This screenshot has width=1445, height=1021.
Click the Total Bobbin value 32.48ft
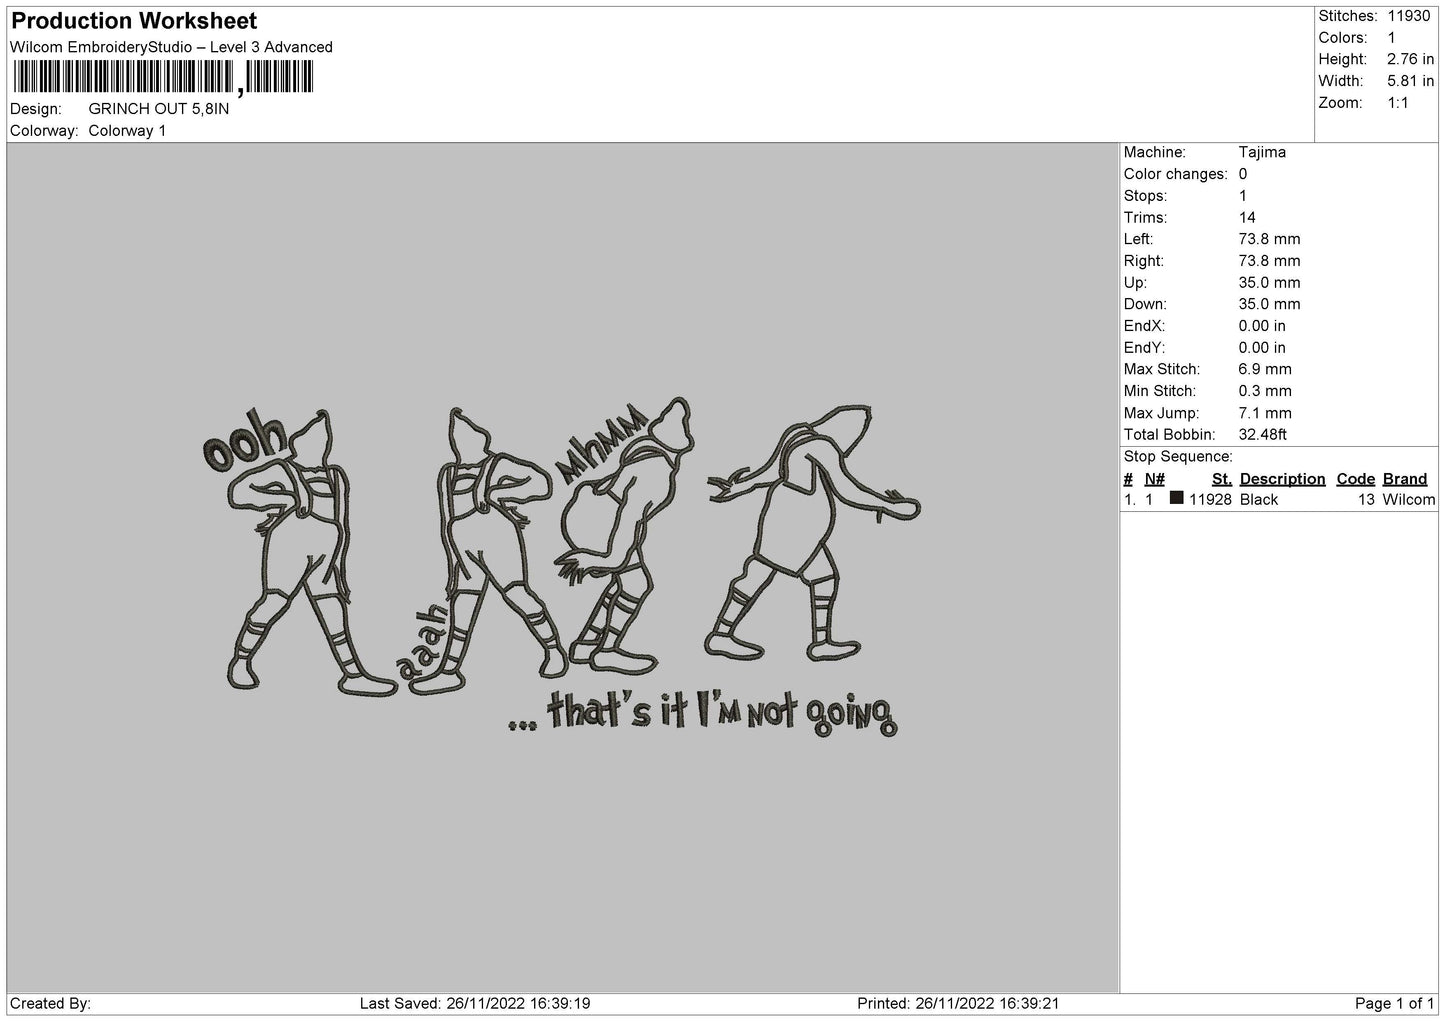[x=1262, y=435]
